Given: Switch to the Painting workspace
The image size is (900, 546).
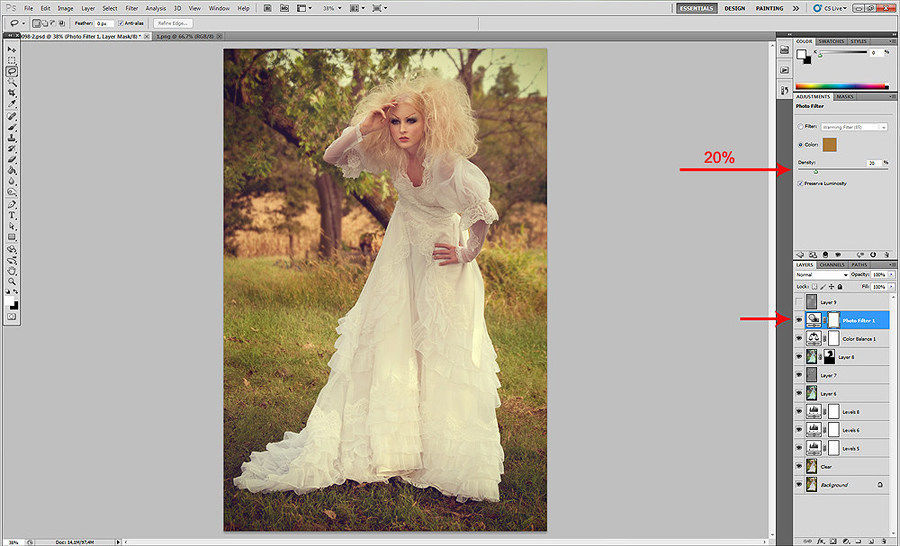Looking at the screenshot, I should click(x=769, y=8).
